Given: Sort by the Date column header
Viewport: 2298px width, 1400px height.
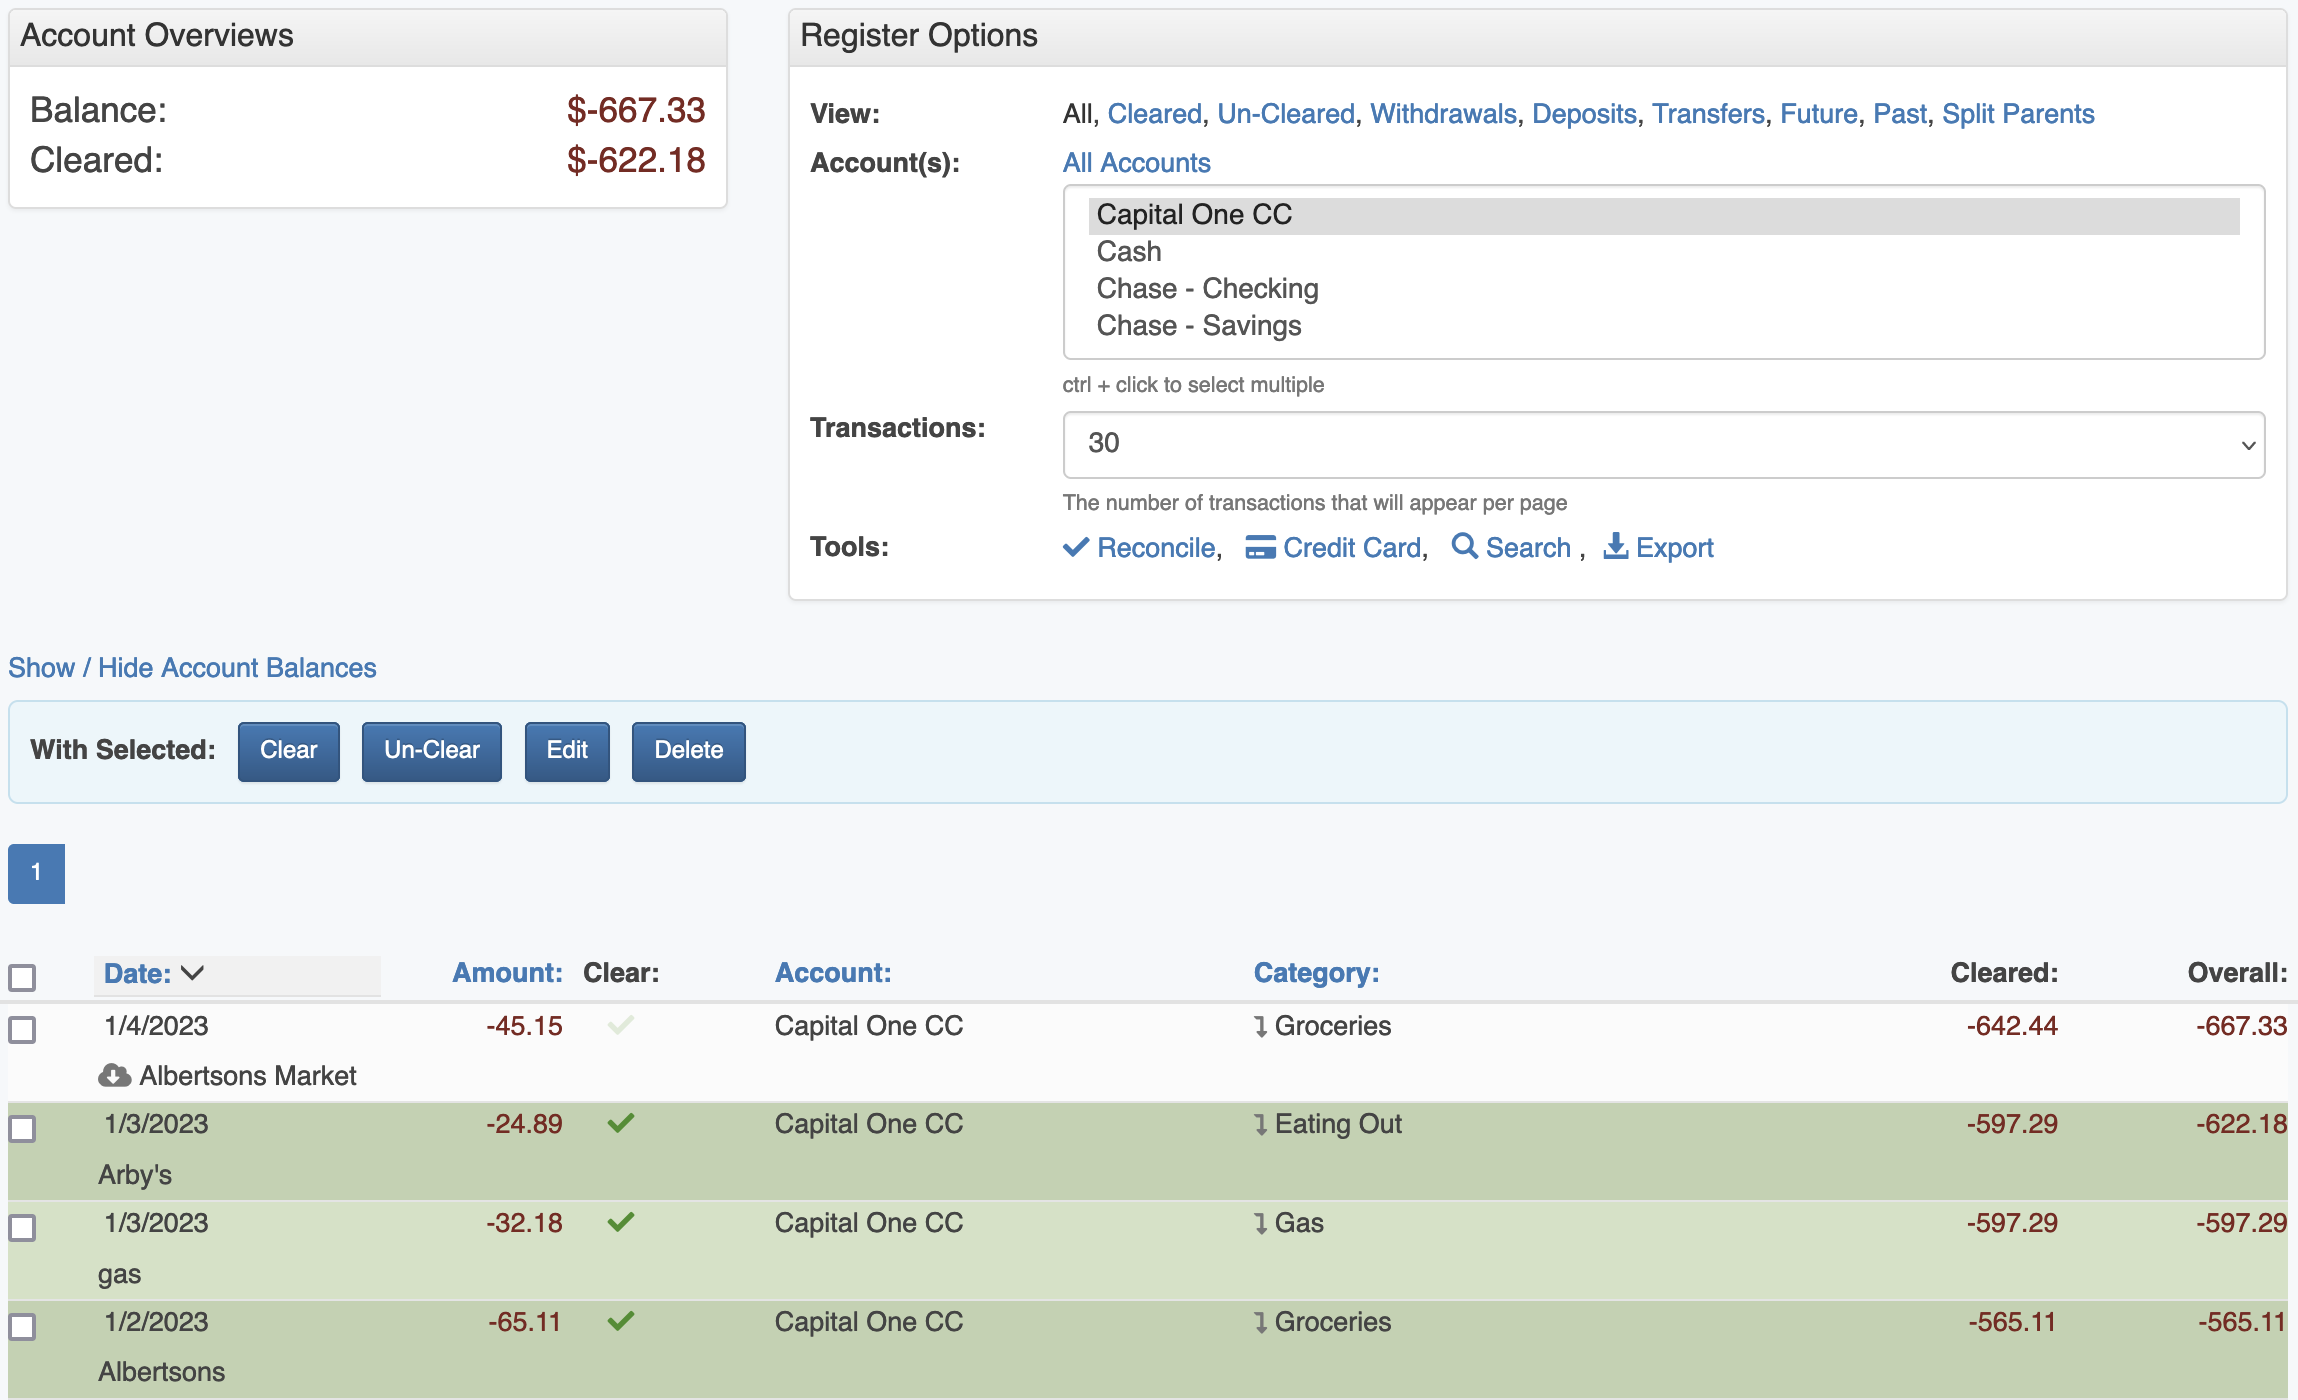Looking at the screenshot, I should point(138,973).
